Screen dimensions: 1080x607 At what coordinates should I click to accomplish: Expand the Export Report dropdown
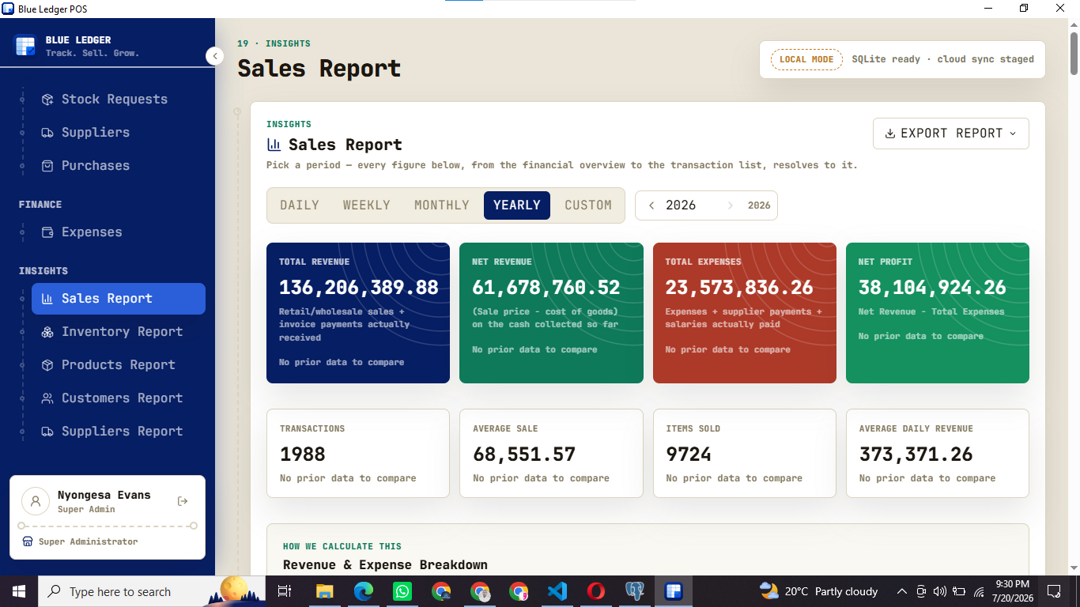(x=951, y=134)
